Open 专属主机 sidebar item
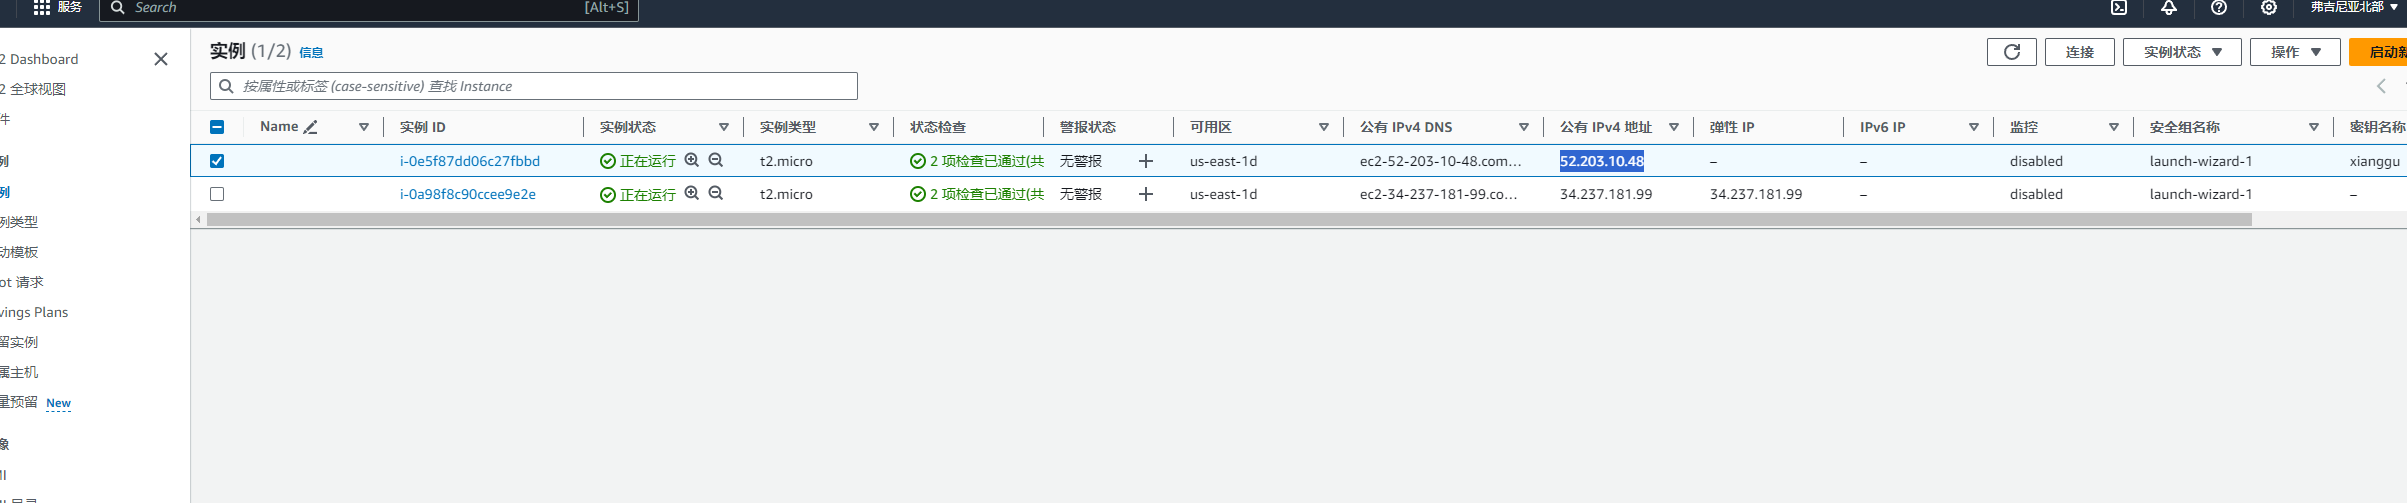 [x=19, y=372]
